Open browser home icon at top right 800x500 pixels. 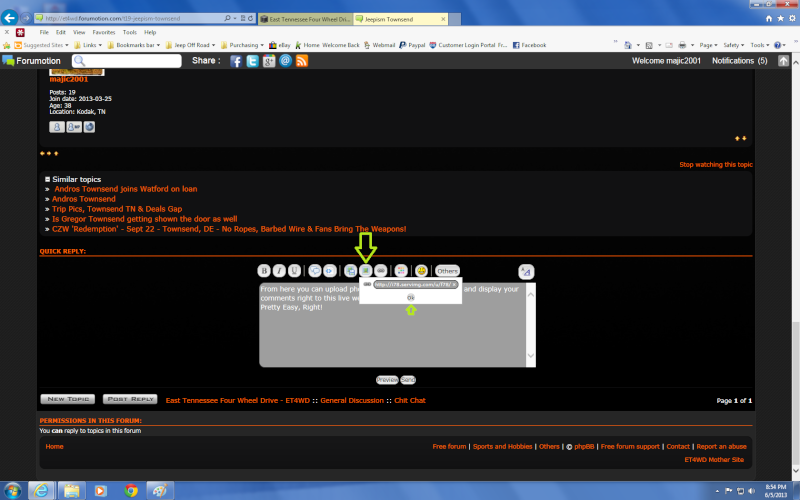[x=769, y=18]
